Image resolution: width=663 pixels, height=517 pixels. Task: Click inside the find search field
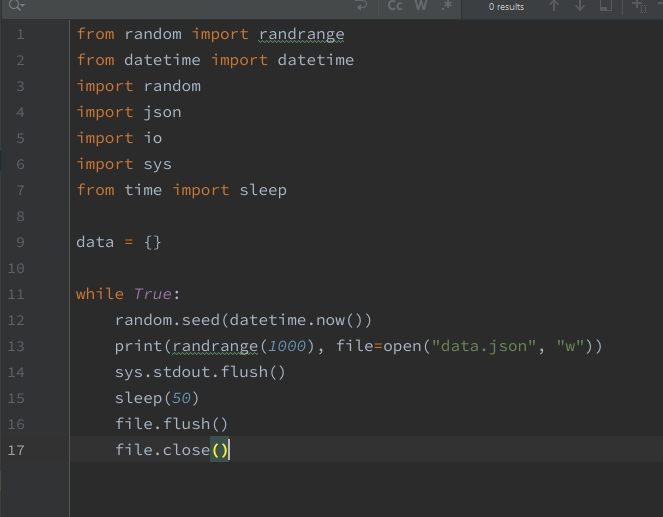tap(180, 6)
